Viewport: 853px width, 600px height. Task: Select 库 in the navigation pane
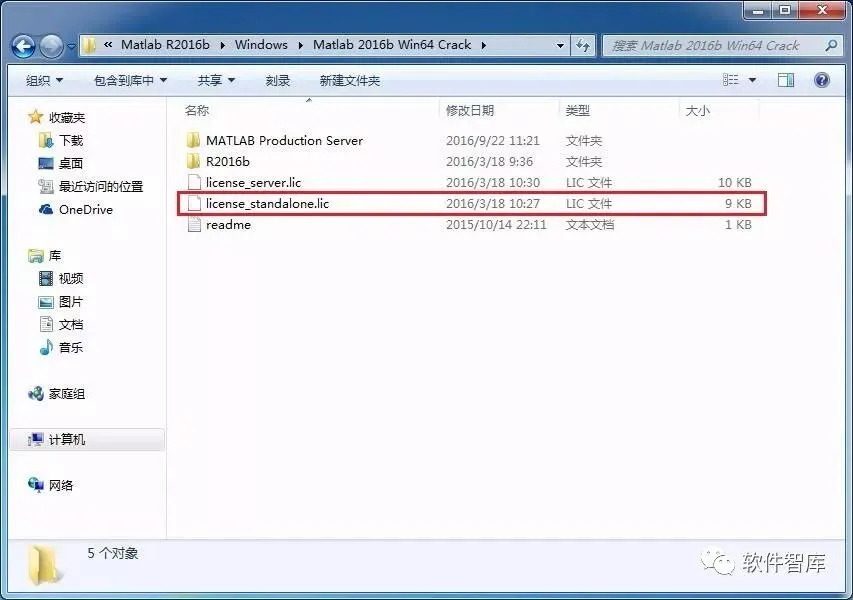(x=55, y=255)
